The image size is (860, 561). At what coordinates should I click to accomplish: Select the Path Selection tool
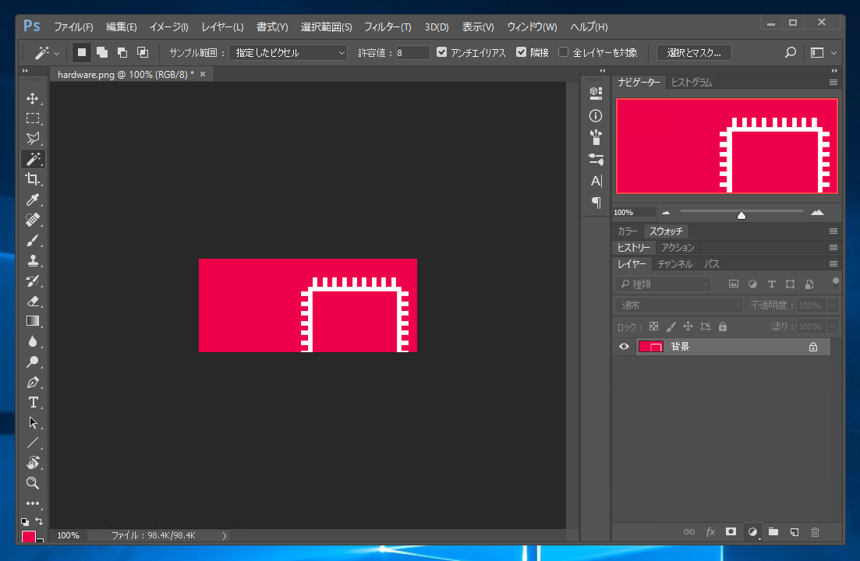pos(32,423)
